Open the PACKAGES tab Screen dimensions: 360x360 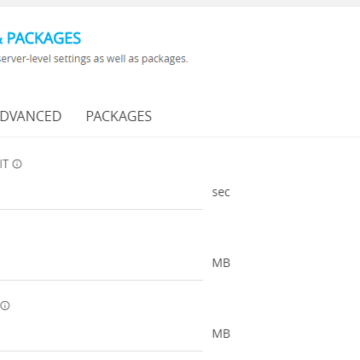coord(119,116)
